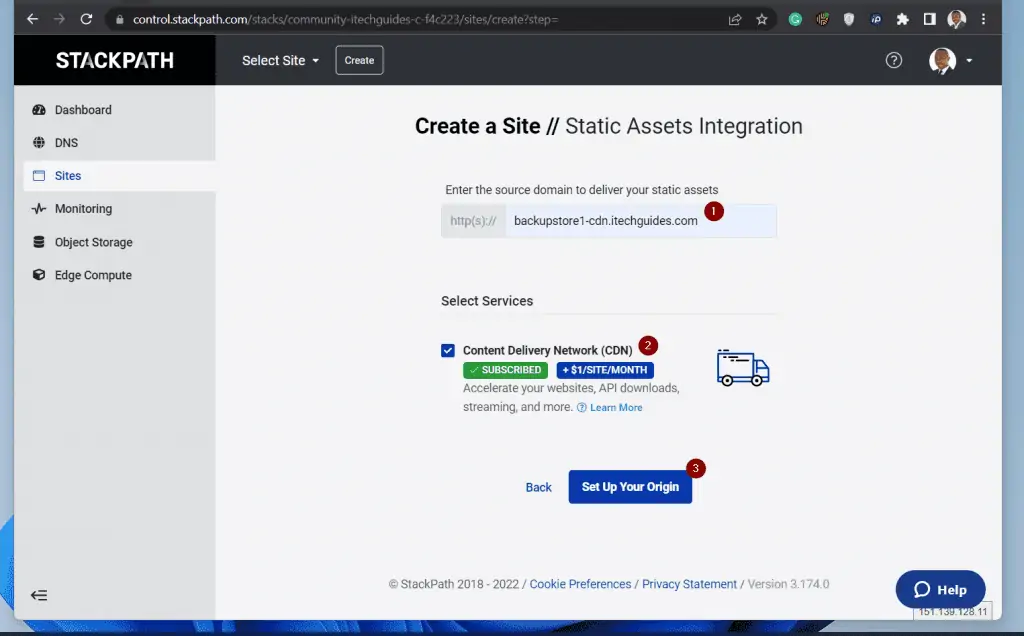The height and width of the screenshot is (636, 1024).
Task: Click the http(s):// prefix label
Action: pyautogui.click(x=473, y=221)
